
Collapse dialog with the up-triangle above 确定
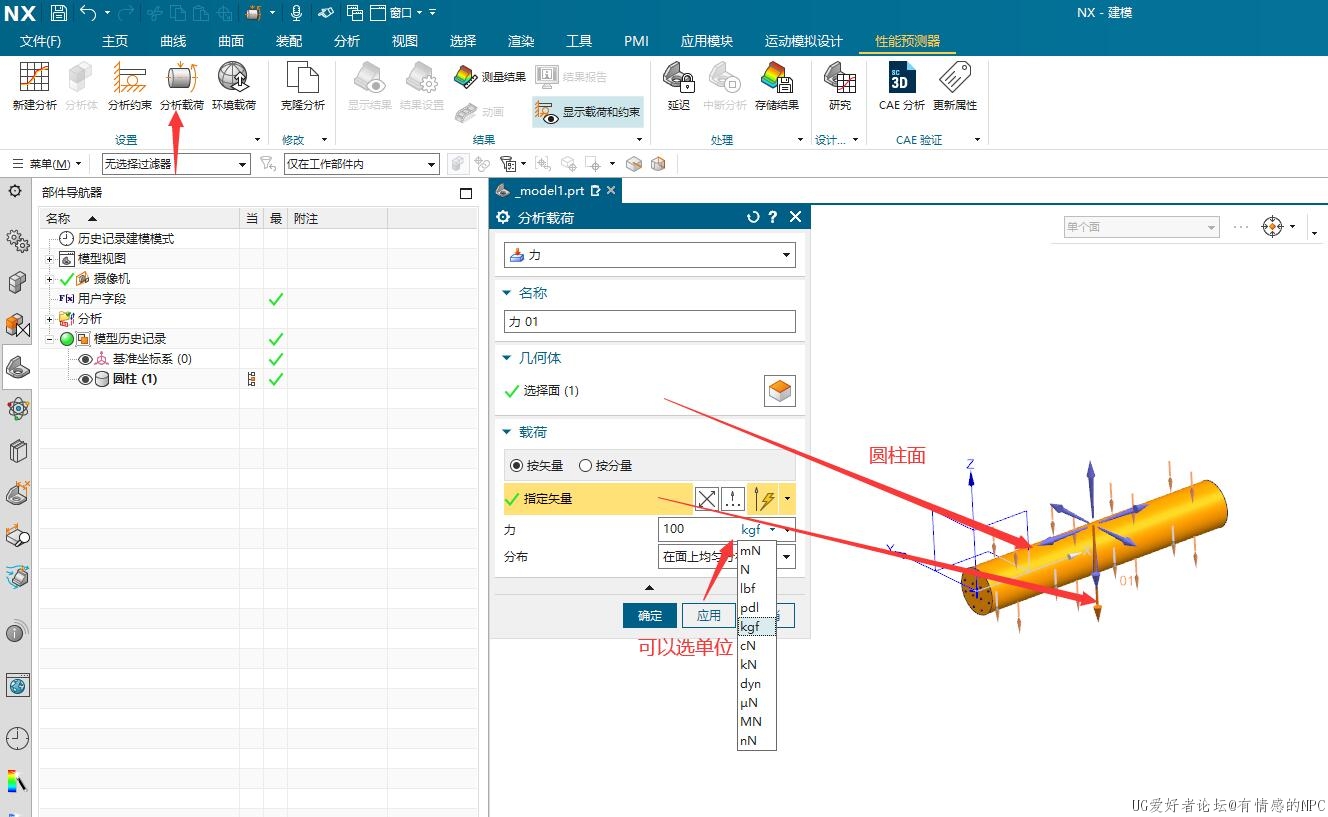coord(650,588)
